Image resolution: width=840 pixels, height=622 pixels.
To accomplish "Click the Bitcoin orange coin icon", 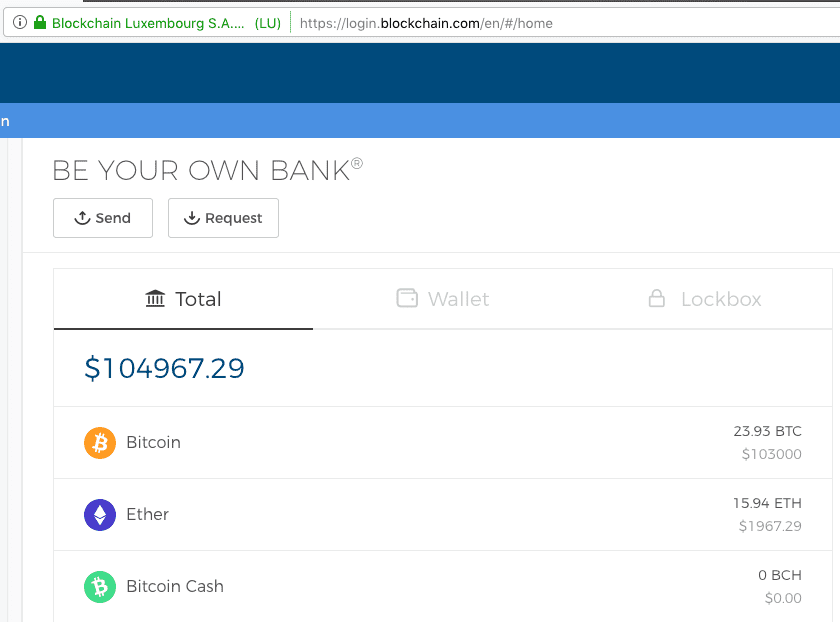I will pyautogui.click(x=100, y=443).
